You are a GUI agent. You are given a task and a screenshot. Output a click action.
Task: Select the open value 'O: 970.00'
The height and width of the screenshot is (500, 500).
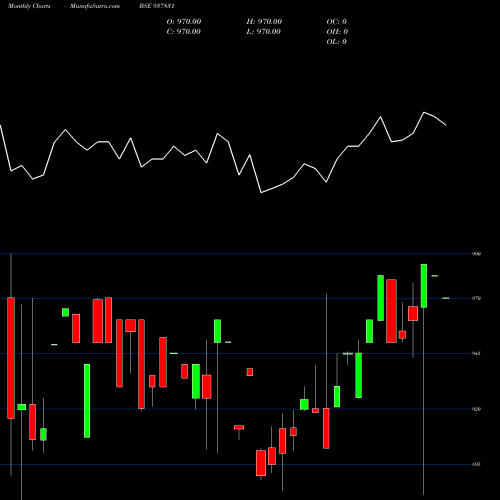[x=184, y=22]
